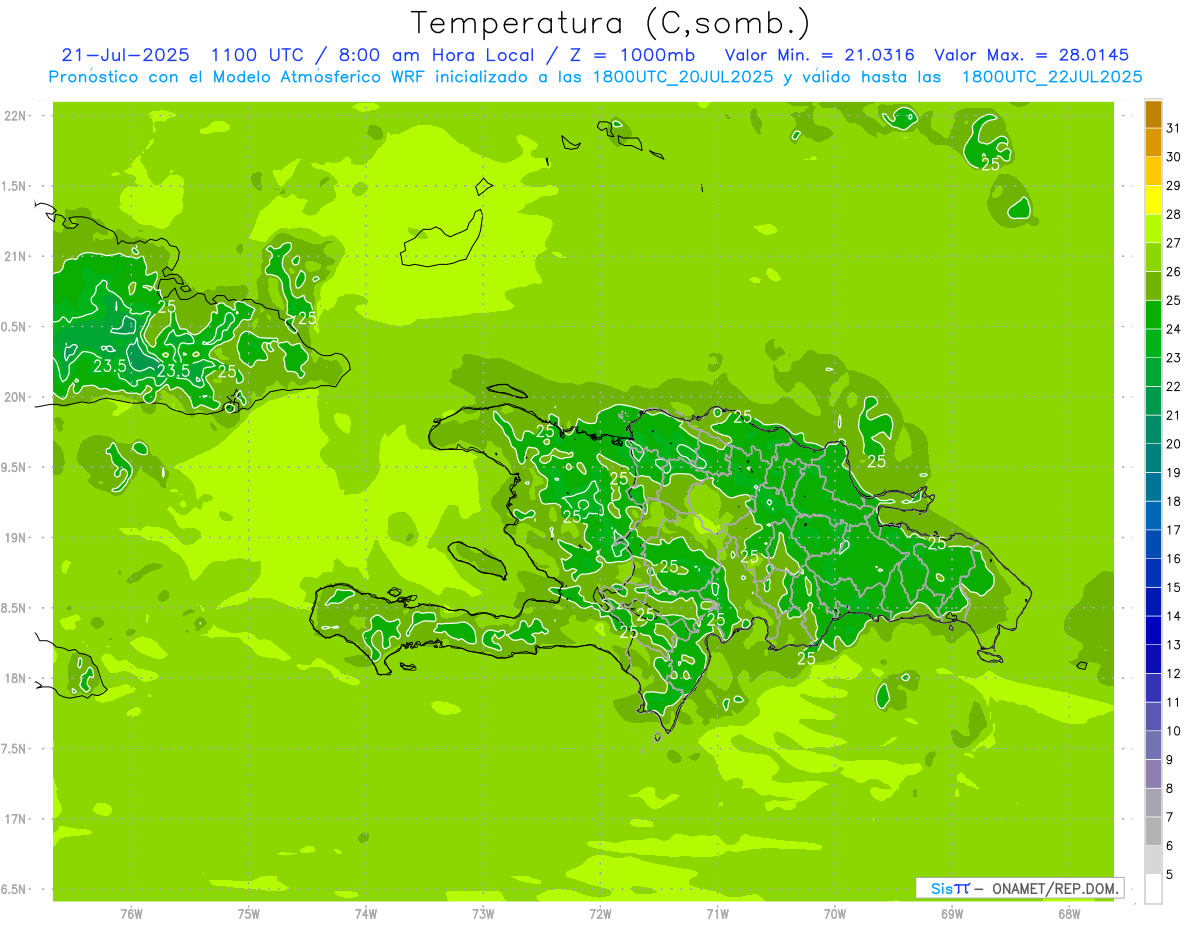Click the "71W" longitude axis label
The width and height of the screenshot is (1200, 927).
tap(717, 914)
